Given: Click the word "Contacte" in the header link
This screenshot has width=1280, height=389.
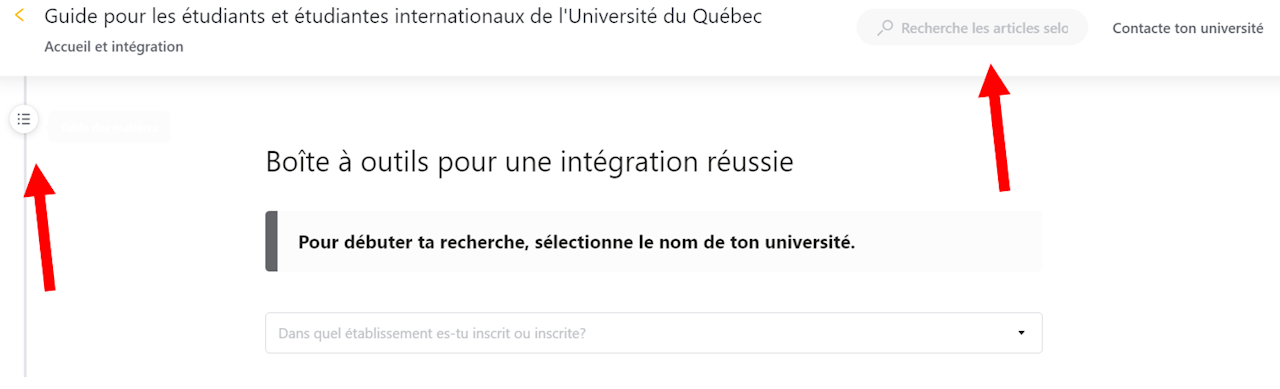Looking at the screenshot, I should 1141,29.
